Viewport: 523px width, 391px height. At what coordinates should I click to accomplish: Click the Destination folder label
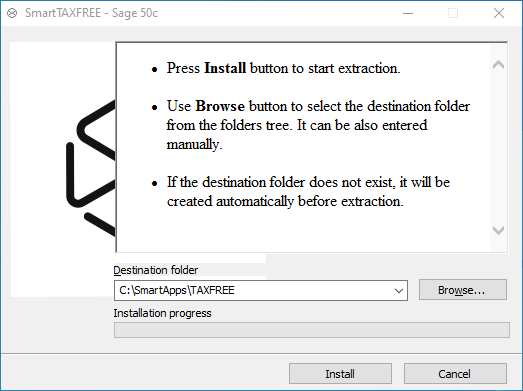[x=156, y=270]
